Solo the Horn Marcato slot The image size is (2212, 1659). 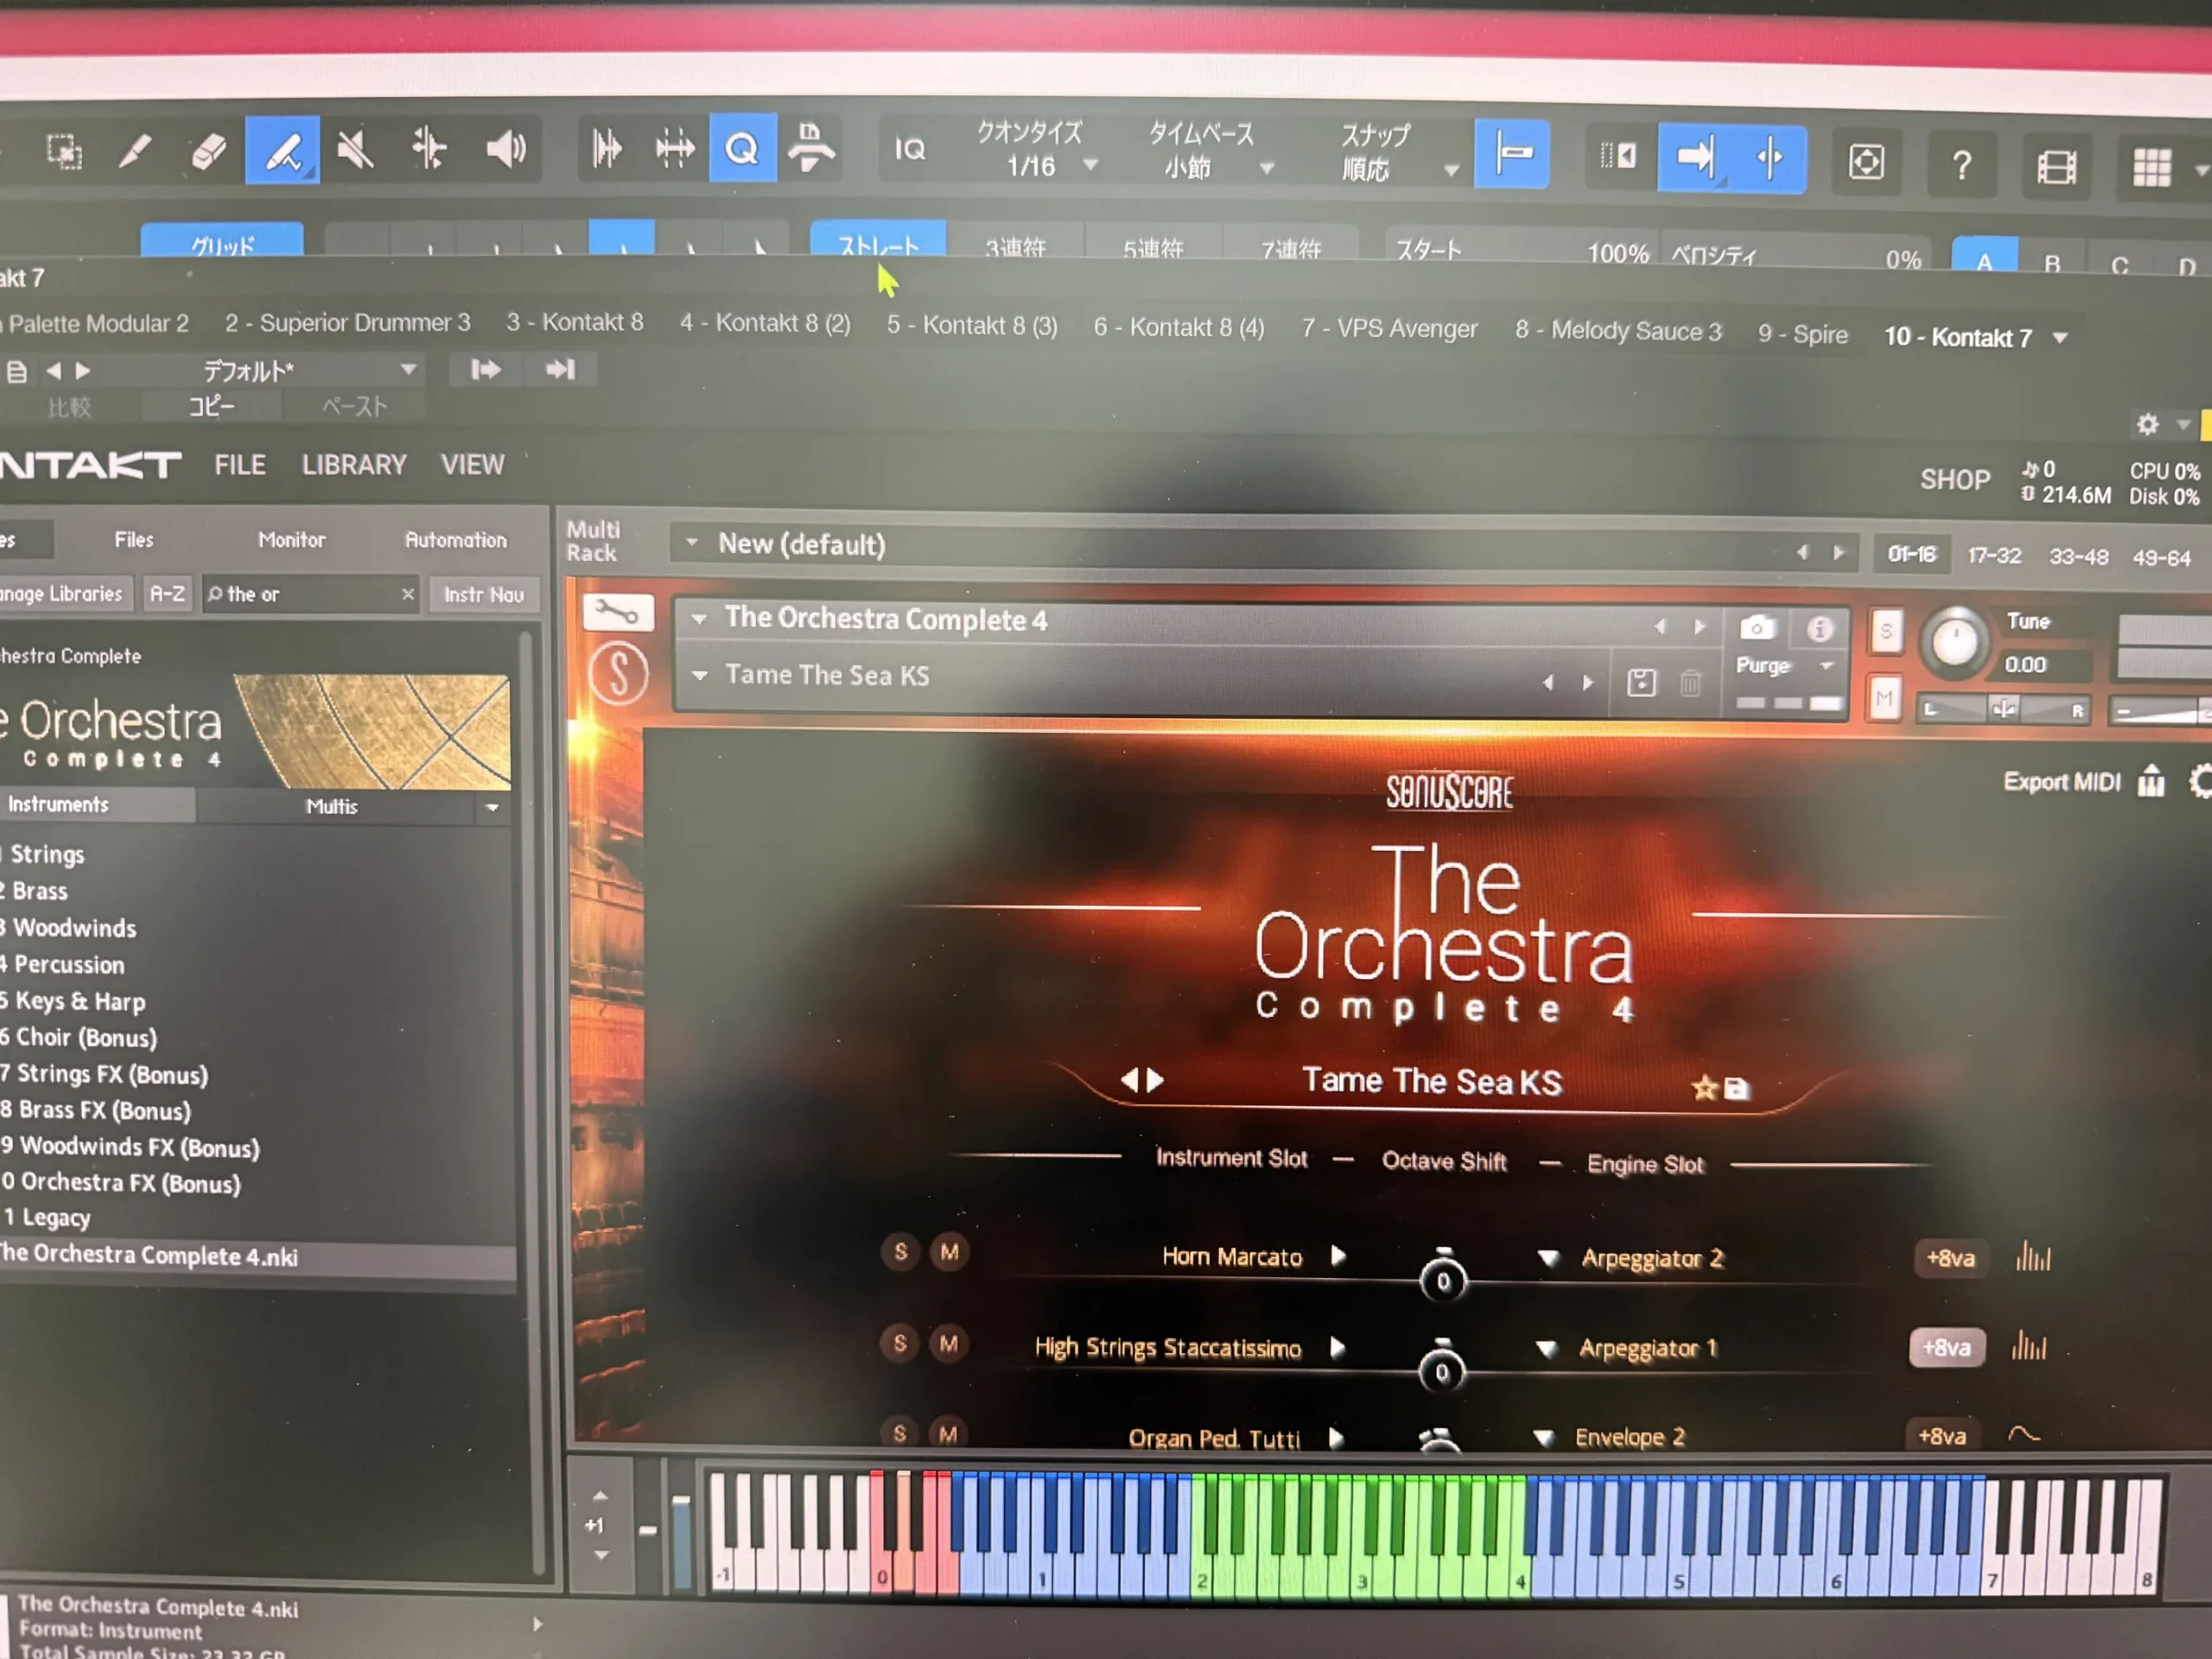pos(900,1251)
